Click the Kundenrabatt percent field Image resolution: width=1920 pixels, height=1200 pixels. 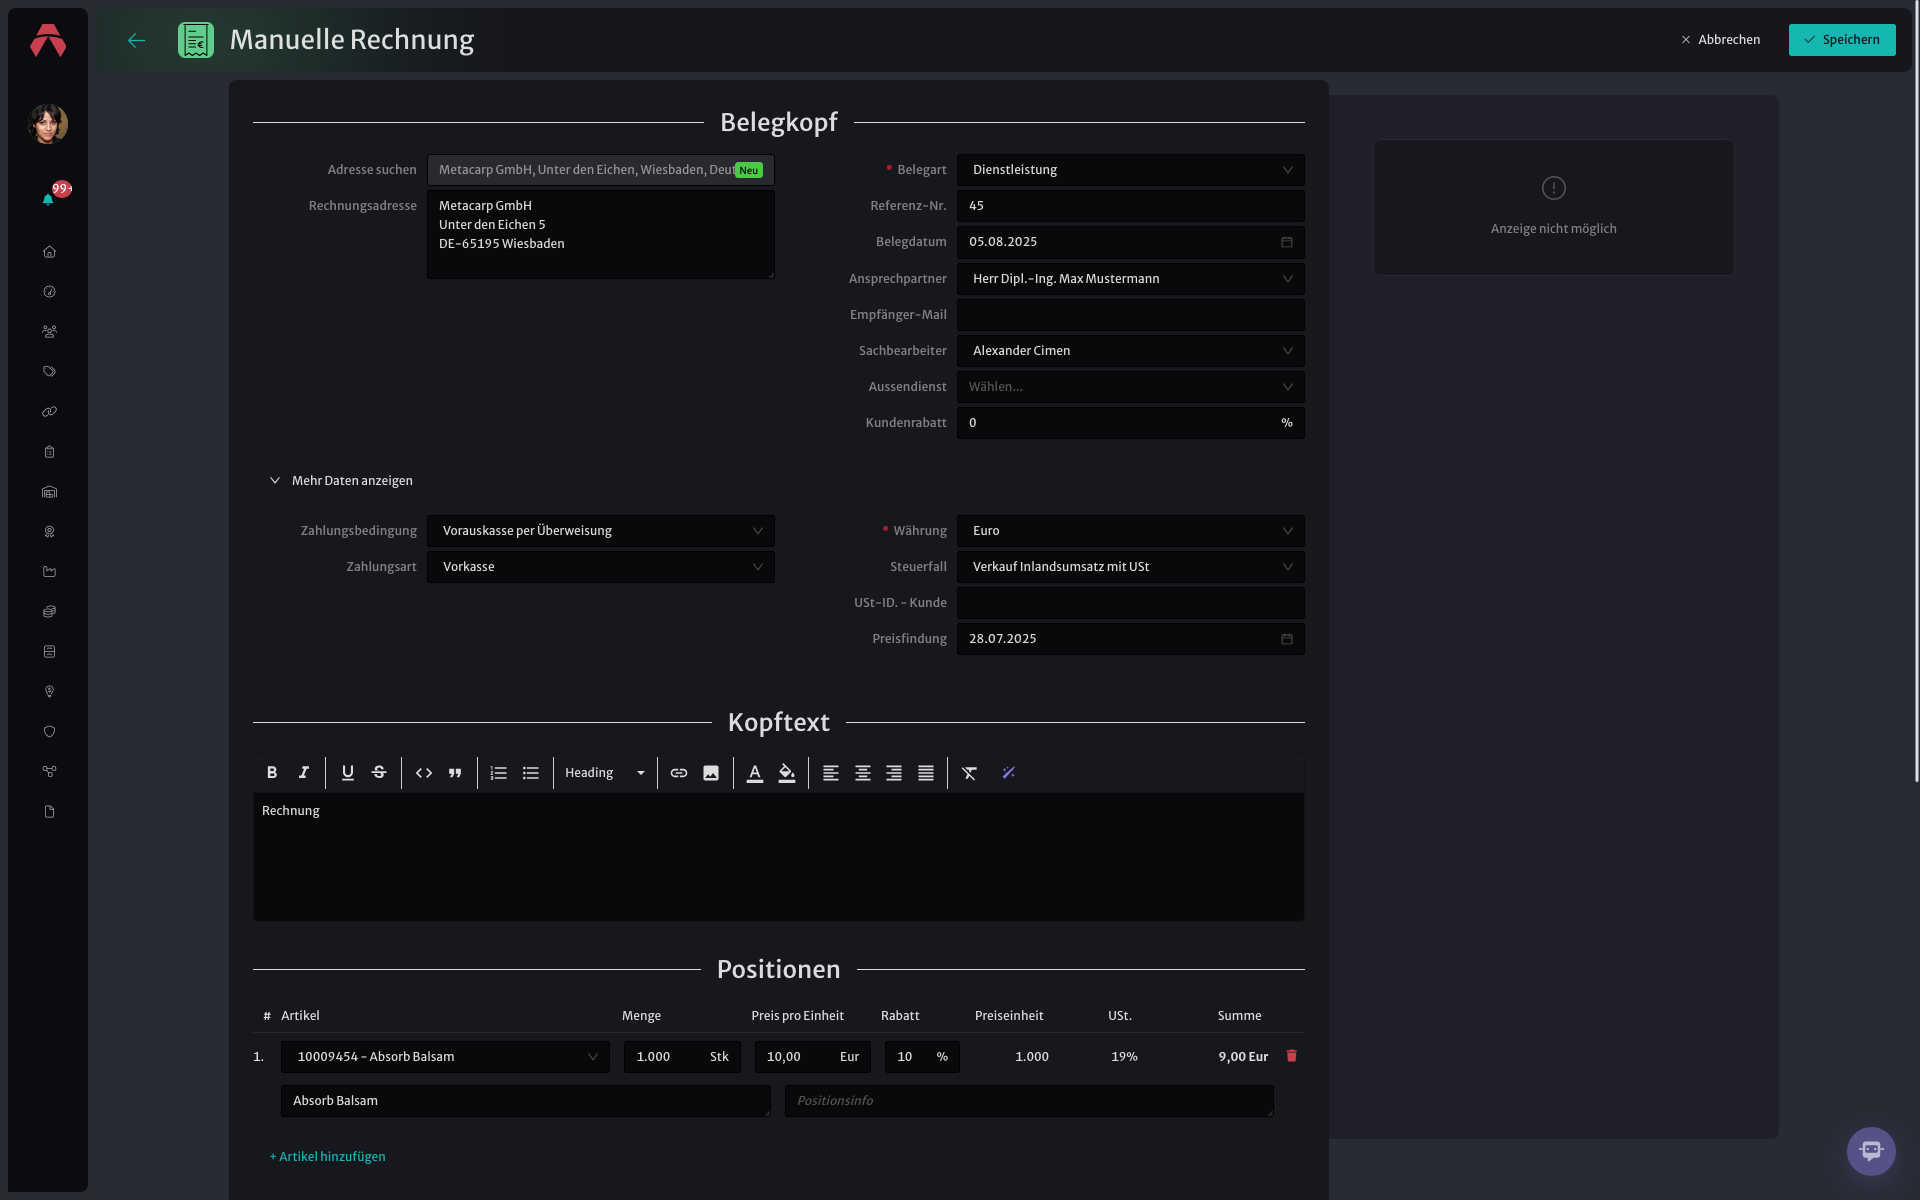(x=1130, y=423)
